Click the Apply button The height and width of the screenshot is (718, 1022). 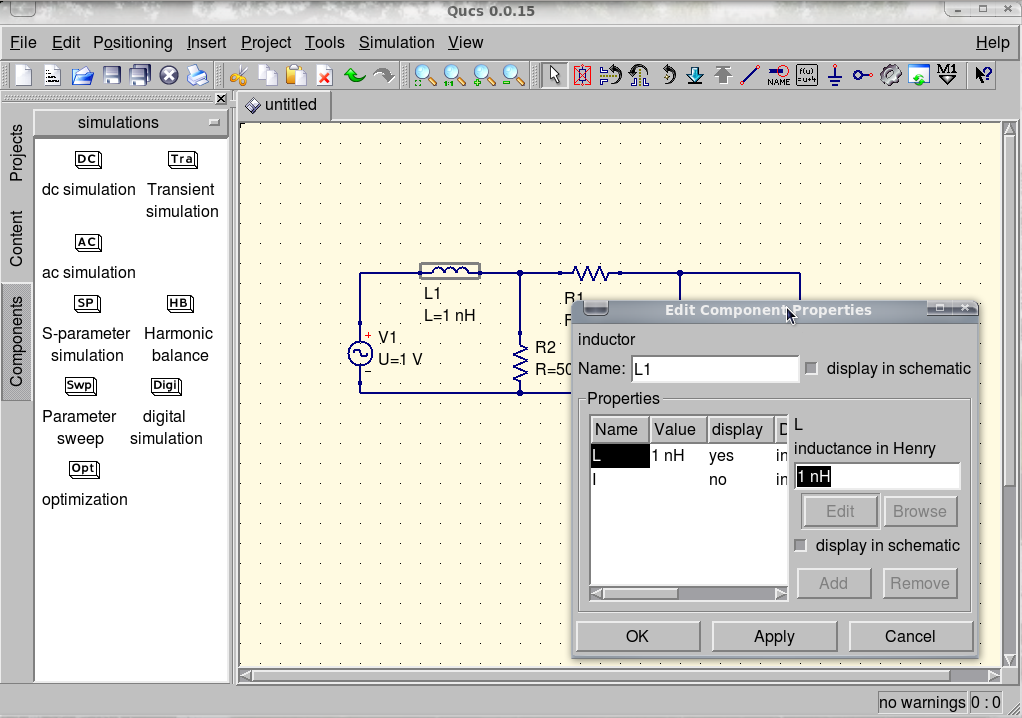tap(774, 636)
